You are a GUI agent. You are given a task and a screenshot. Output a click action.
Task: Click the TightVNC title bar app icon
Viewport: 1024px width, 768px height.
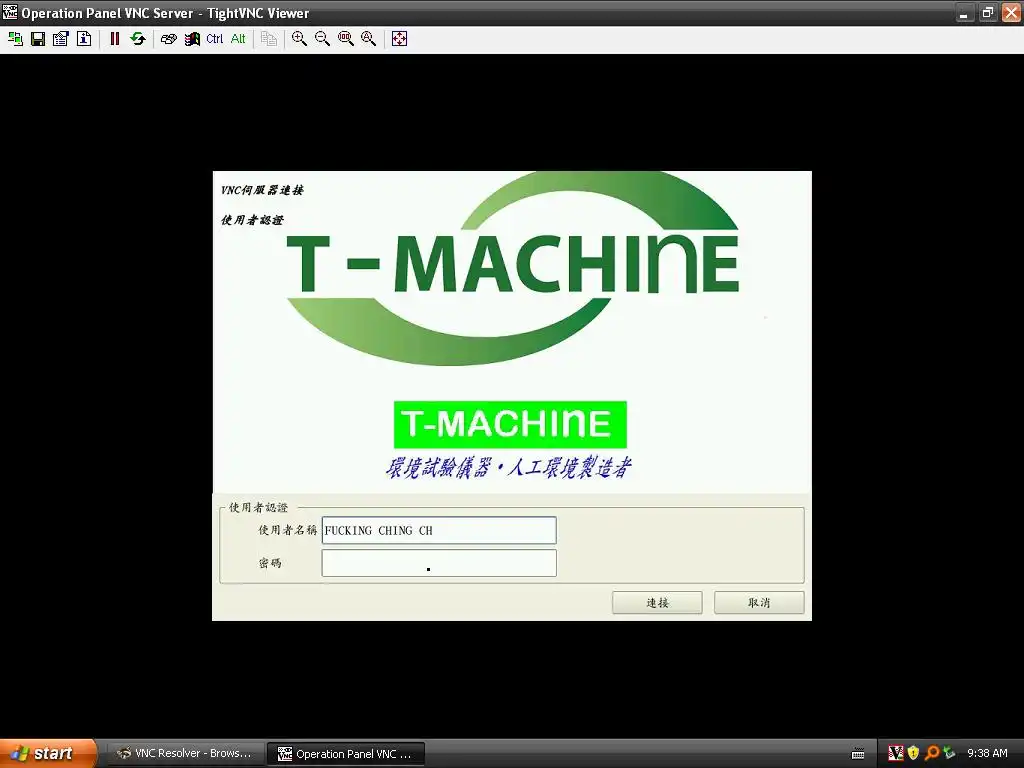pos(10,12)
